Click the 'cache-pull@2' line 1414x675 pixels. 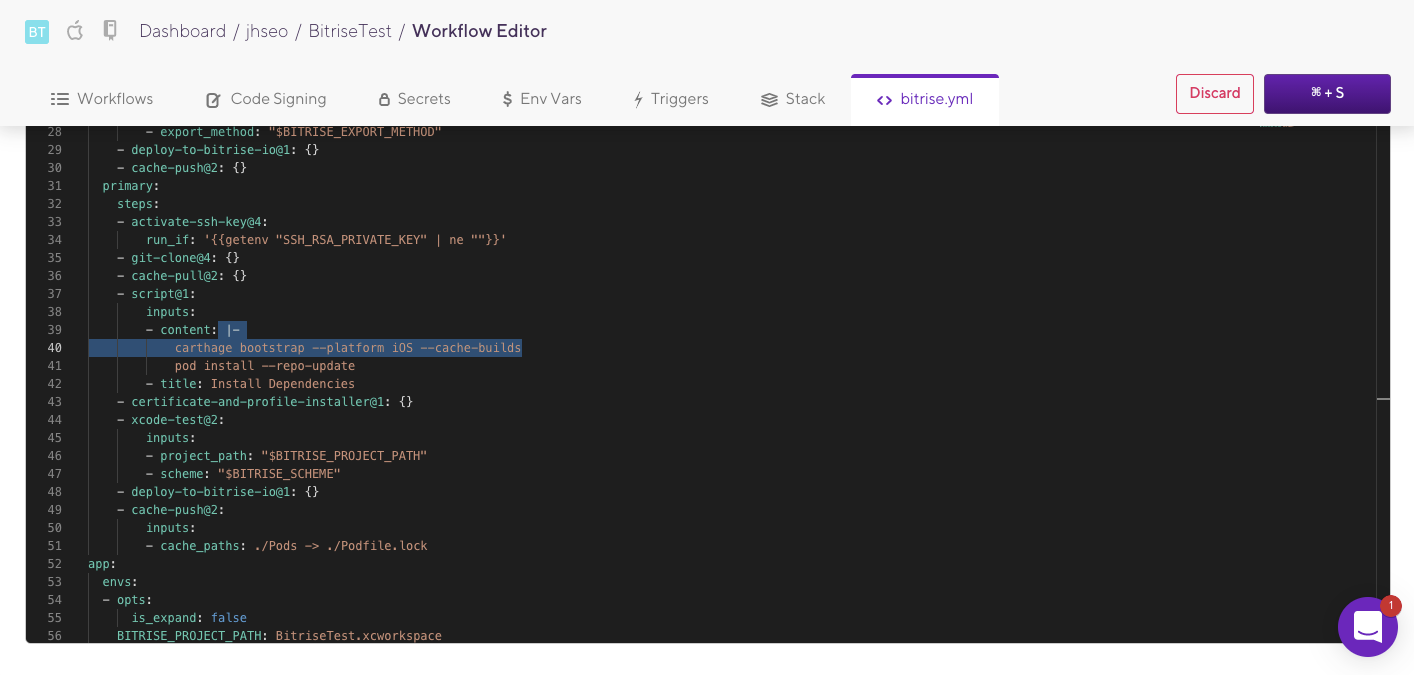[x=181, y=276]
